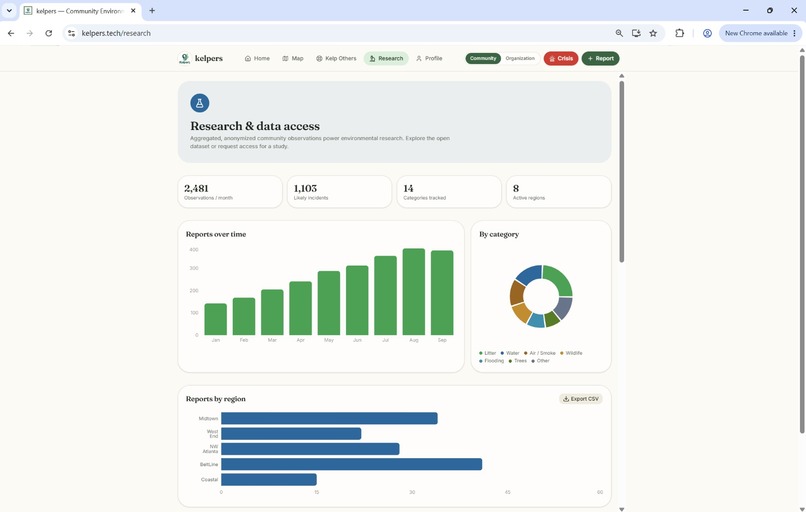
Task: Click the West End region bar
Action: pyautogui.click(x=291, y=434)
